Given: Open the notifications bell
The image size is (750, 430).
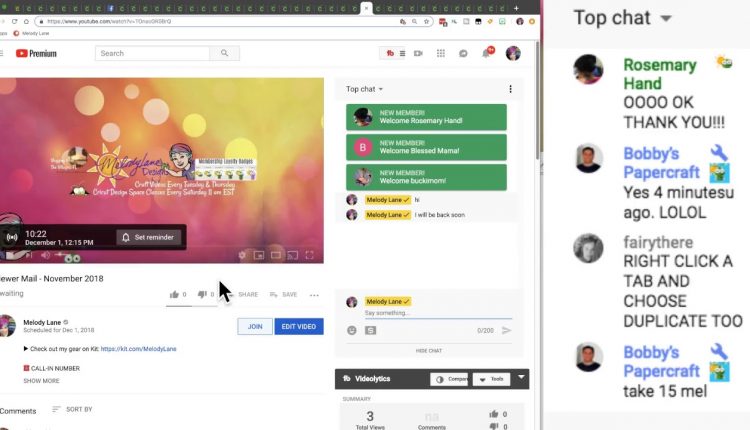Looking at the screenshot, I should point(487,53).
